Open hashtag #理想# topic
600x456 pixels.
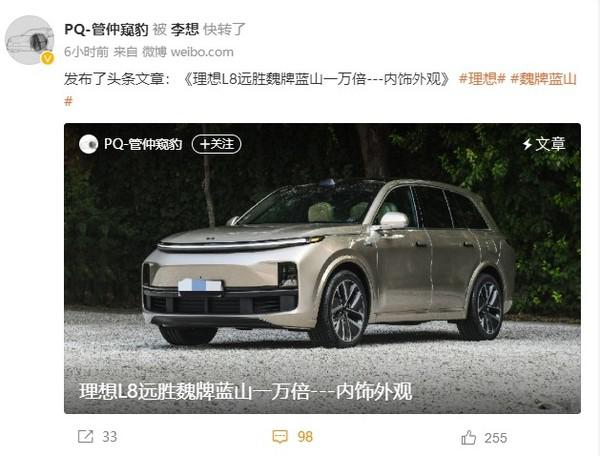coord(482,79)
